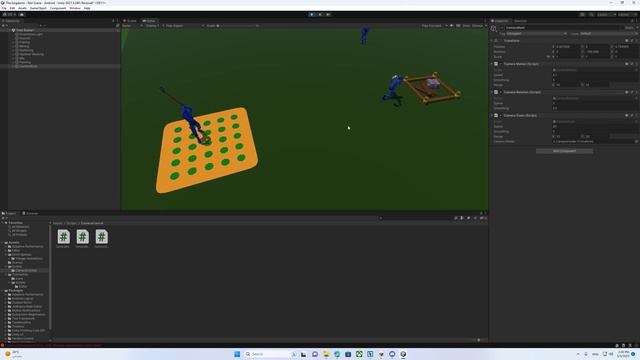The width and height of the screenshot is (640, 360).
Task: Toggle the Hierarchy panel lock icon
Action: [x=113, y=20]
